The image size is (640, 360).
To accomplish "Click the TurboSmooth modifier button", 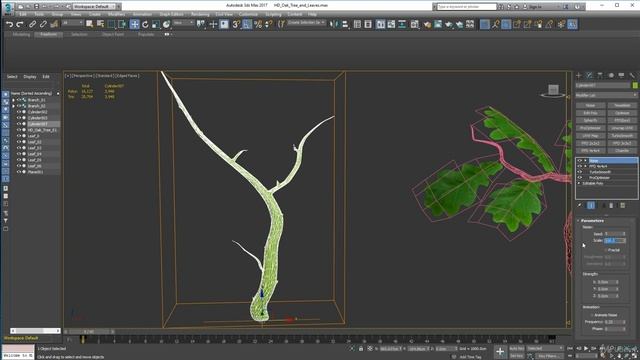I will [x=622, y=136].
